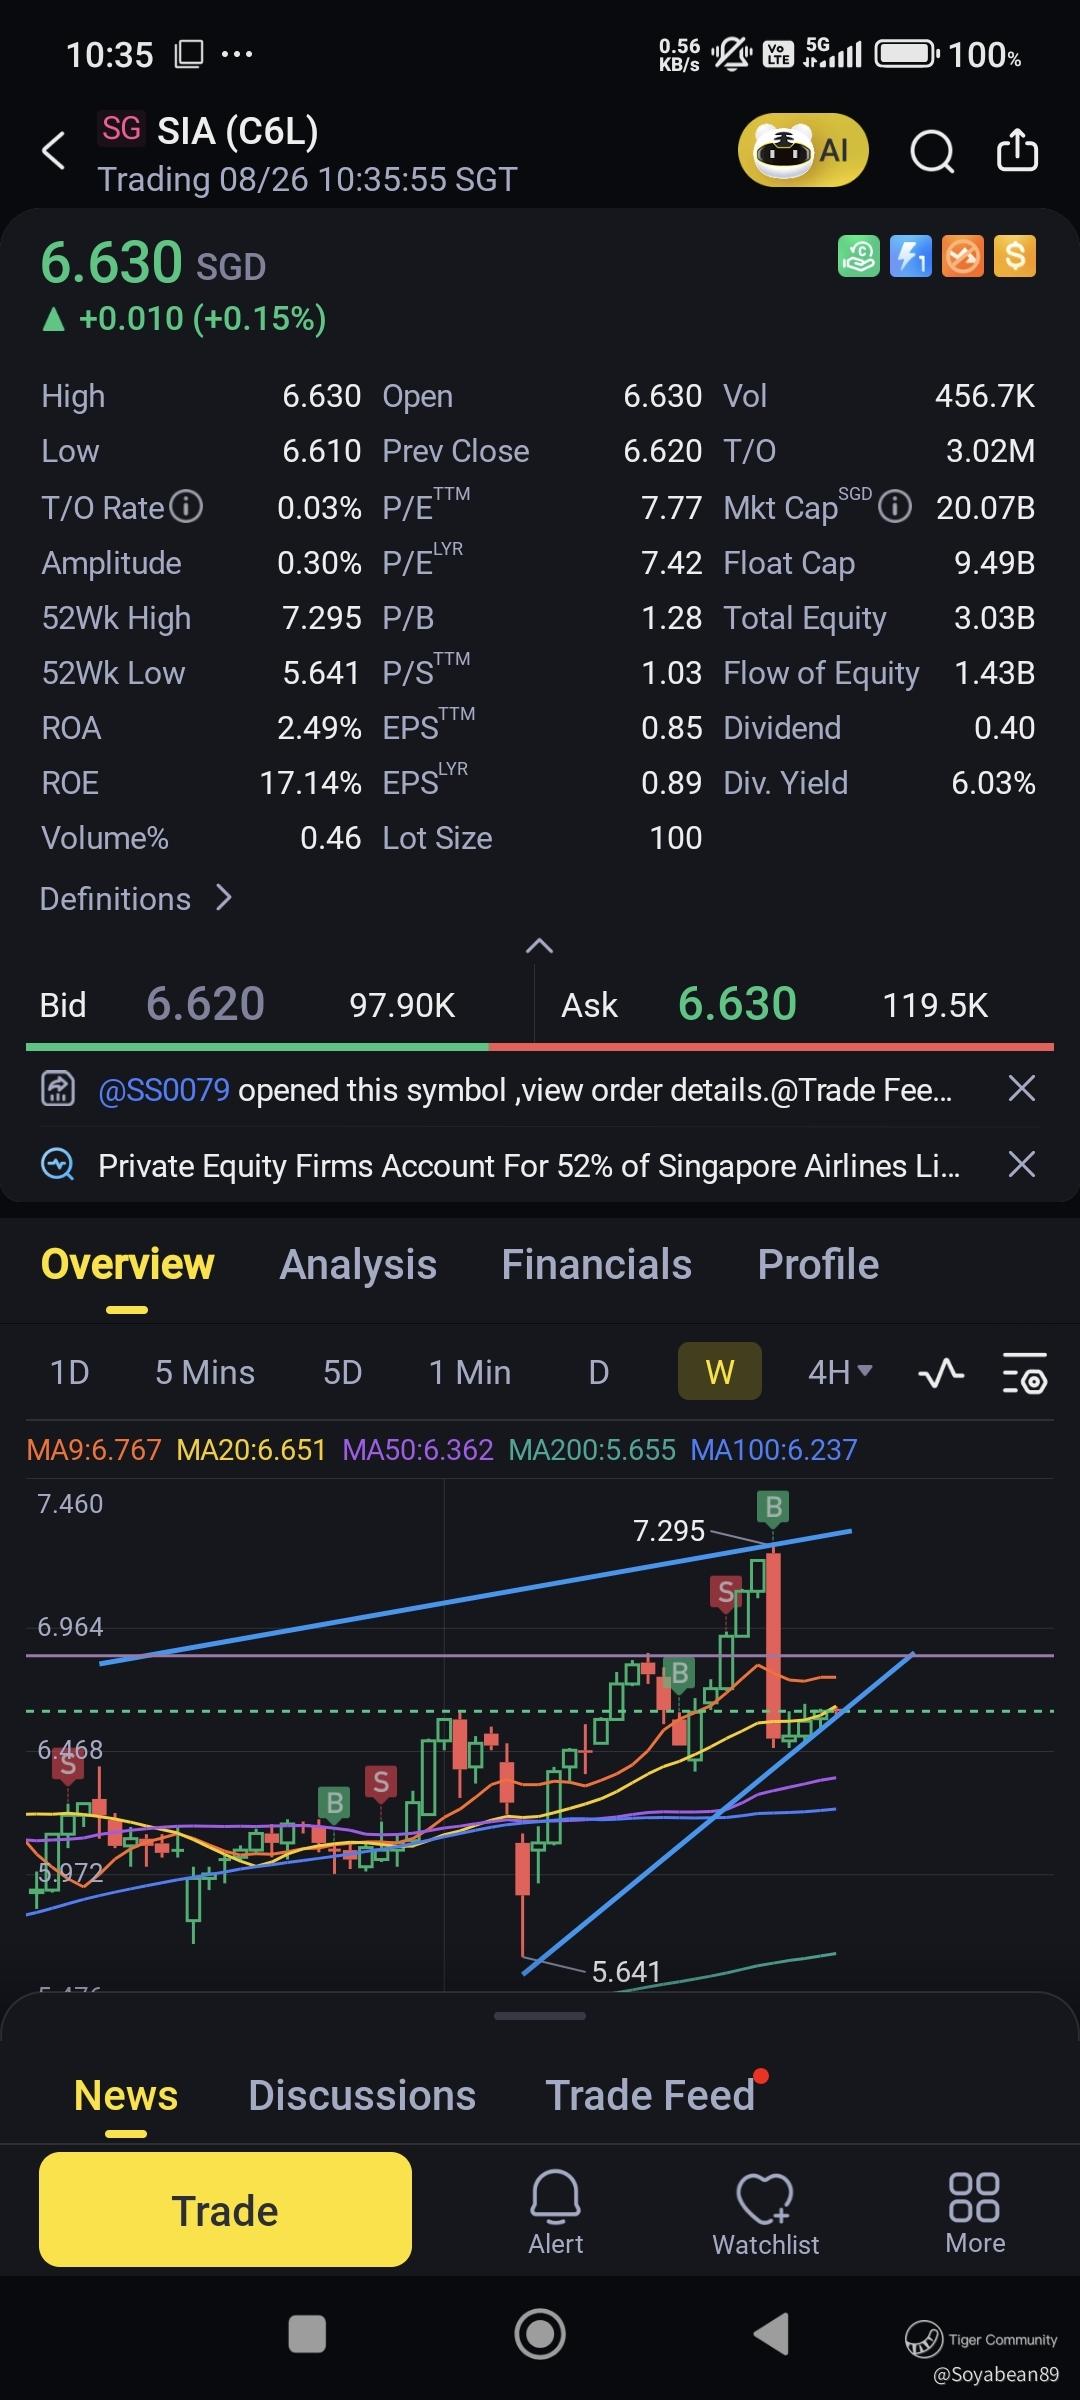The width and height of the screenshot is (1080, 2400).
Task: Open chart indicators waveform icon
Action: pos(941,1373)
